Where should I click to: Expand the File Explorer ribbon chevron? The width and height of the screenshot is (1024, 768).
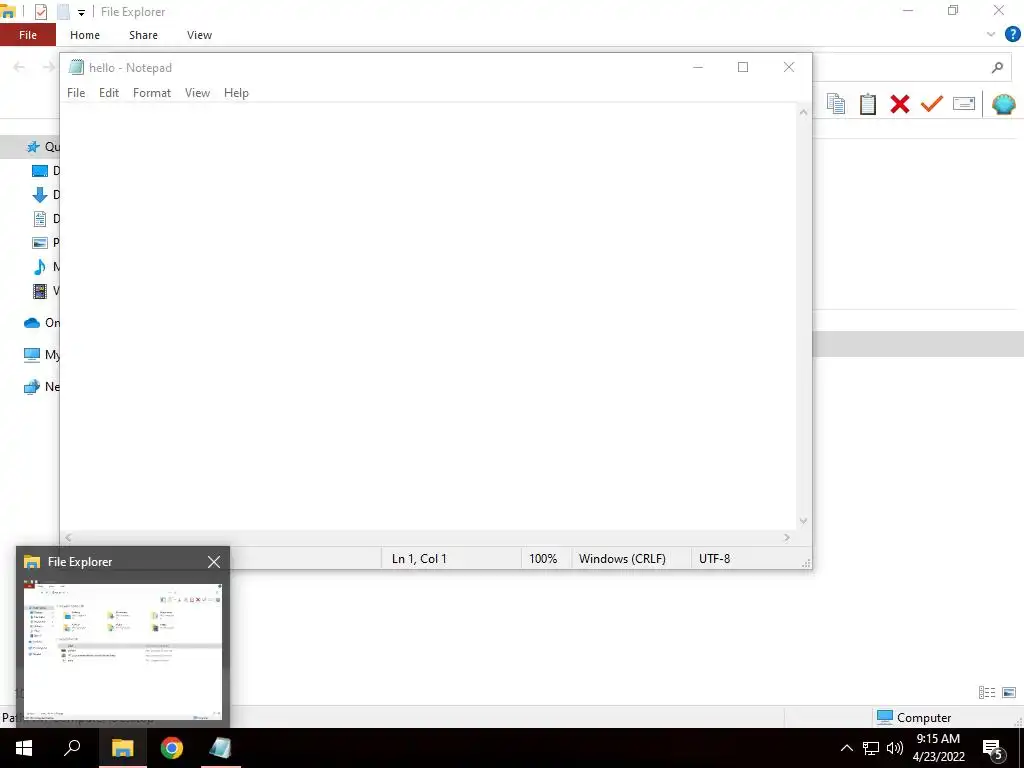coord(991,35)
